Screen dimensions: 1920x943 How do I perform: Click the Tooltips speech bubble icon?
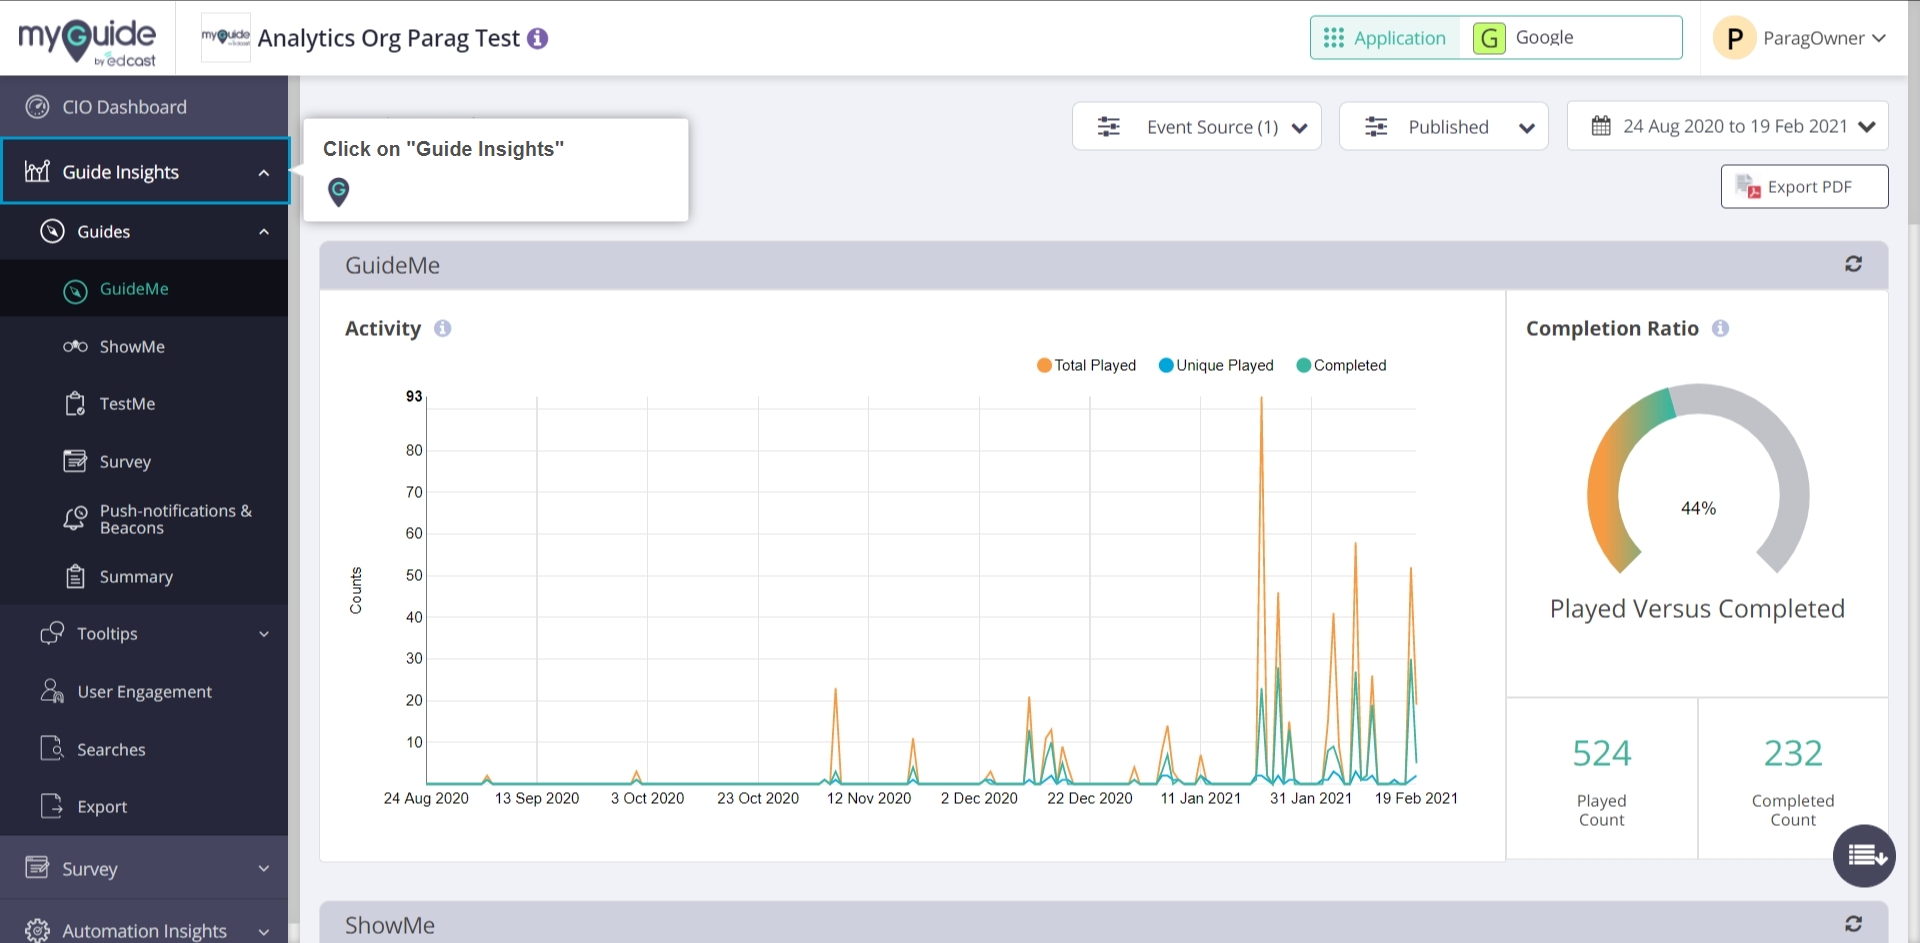coord(52,633)
